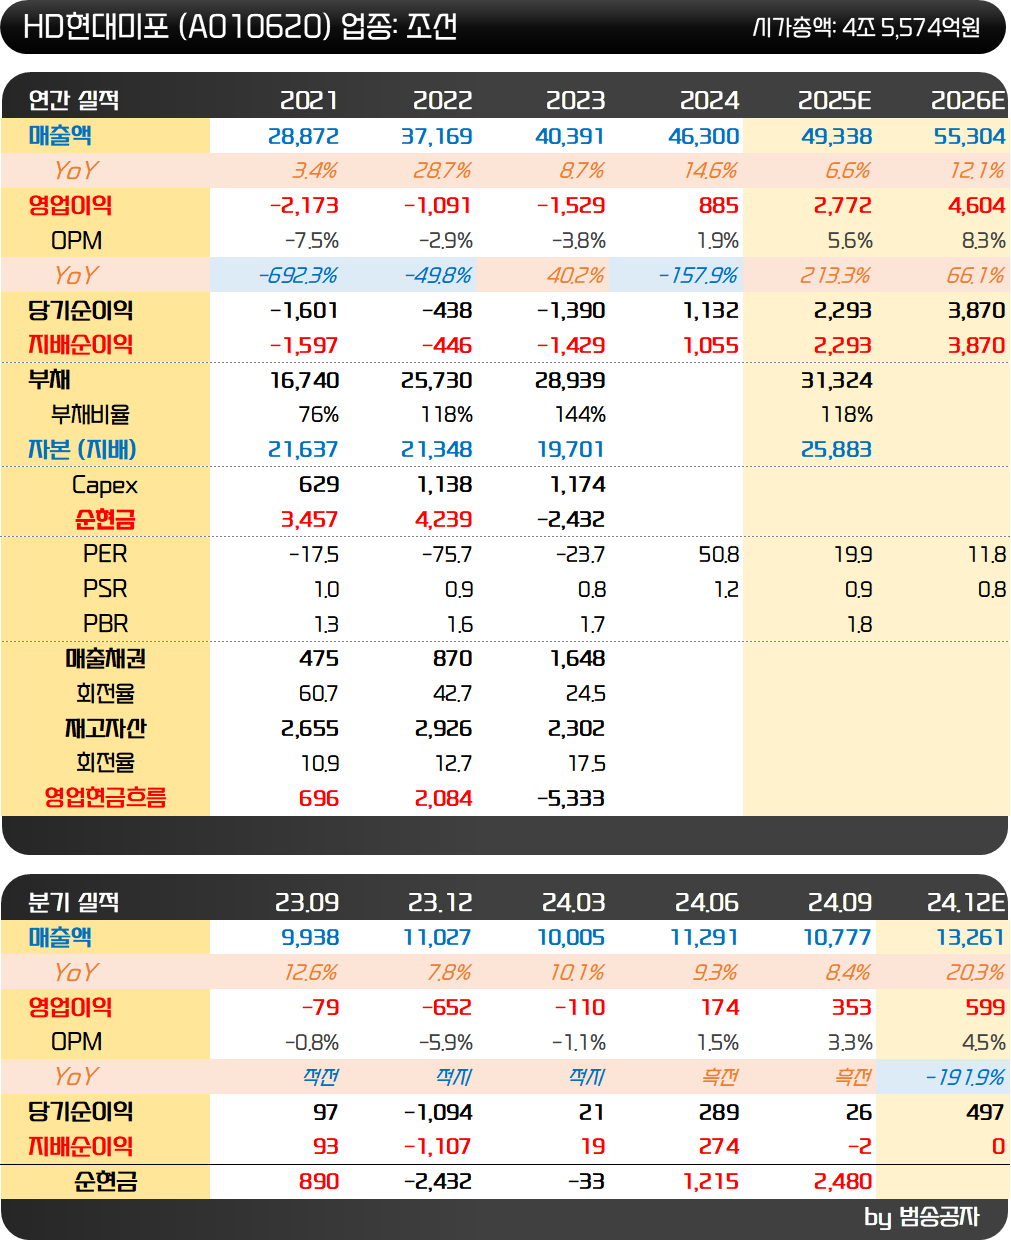Click the 매출채권 value 1,648
This screenshot has width=1011, height=1240.
pos(577,659)
